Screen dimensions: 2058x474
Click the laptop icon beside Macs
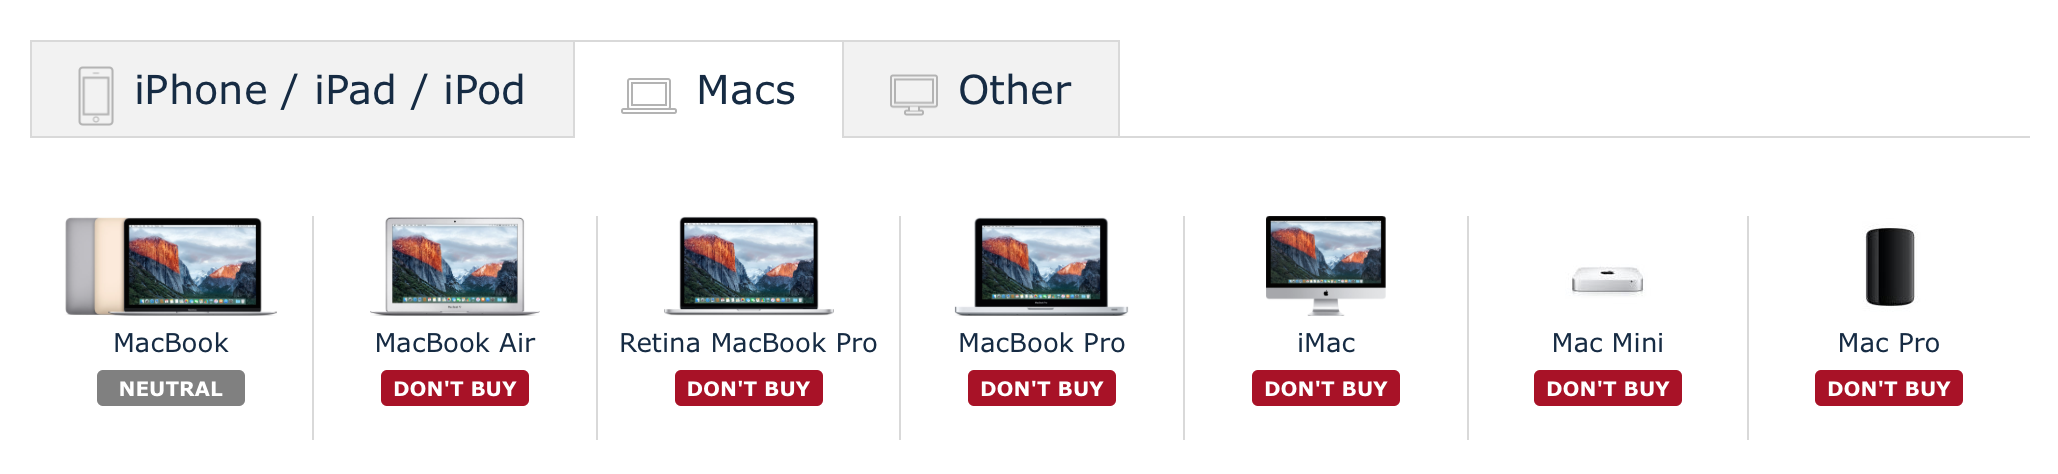[649, 96]
